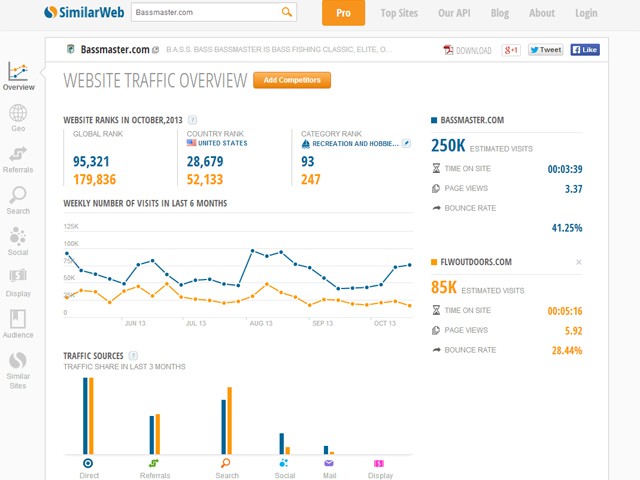Click the 250K estimated visits value
Image resolution: width=640 pixels, height=480 pixels.
pos(448,145)
